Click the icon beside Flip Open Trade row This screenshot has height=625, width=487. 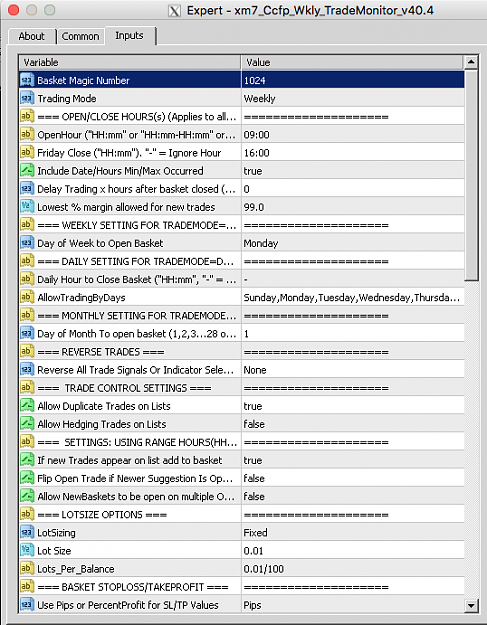[x=27, y=478]
